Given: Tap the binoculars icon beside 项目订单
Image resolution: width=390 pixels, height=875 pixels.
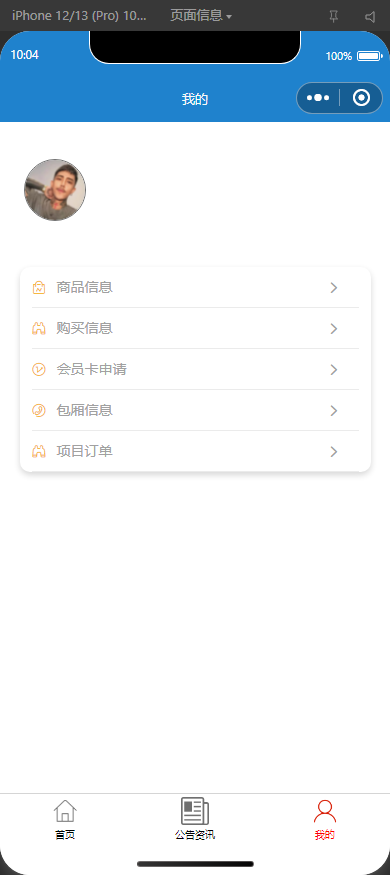Looking at the screenshot, I should (x=38, y=451).
